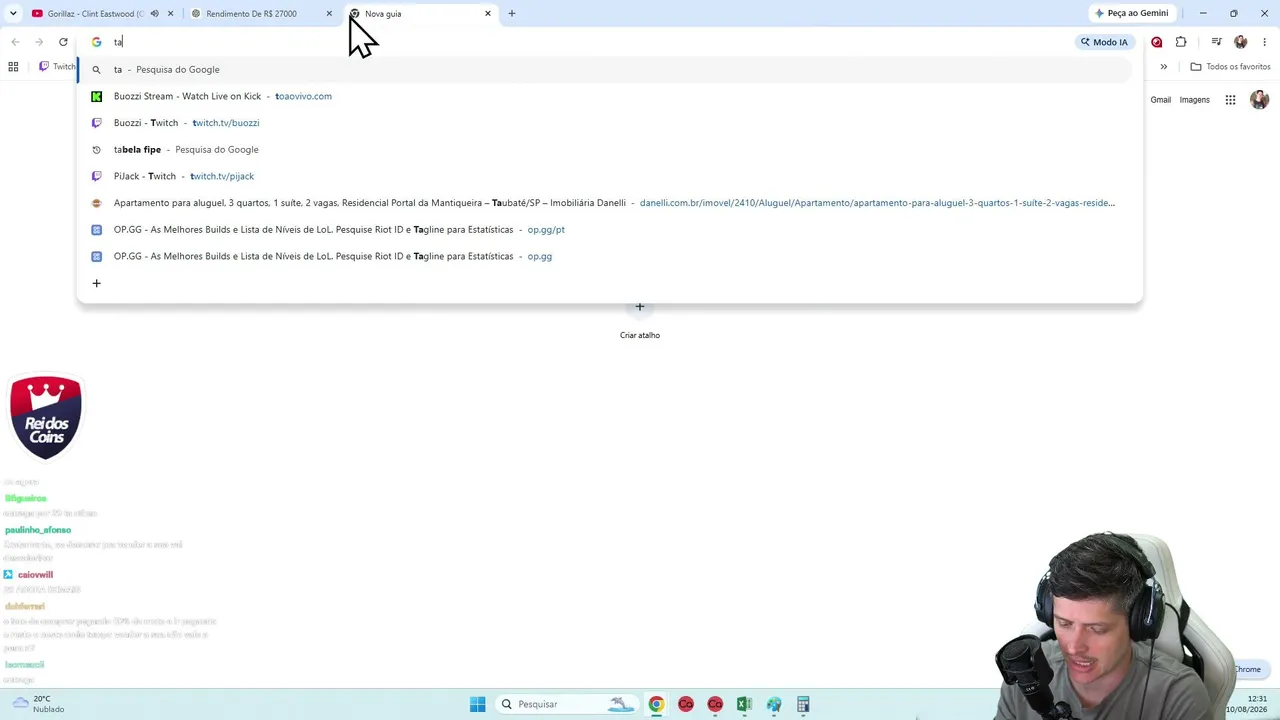Switch to the Gorillaz - Clint Eastwood tab
The height and width of the screenshot is (720, 1280).
tap(95, 13)
